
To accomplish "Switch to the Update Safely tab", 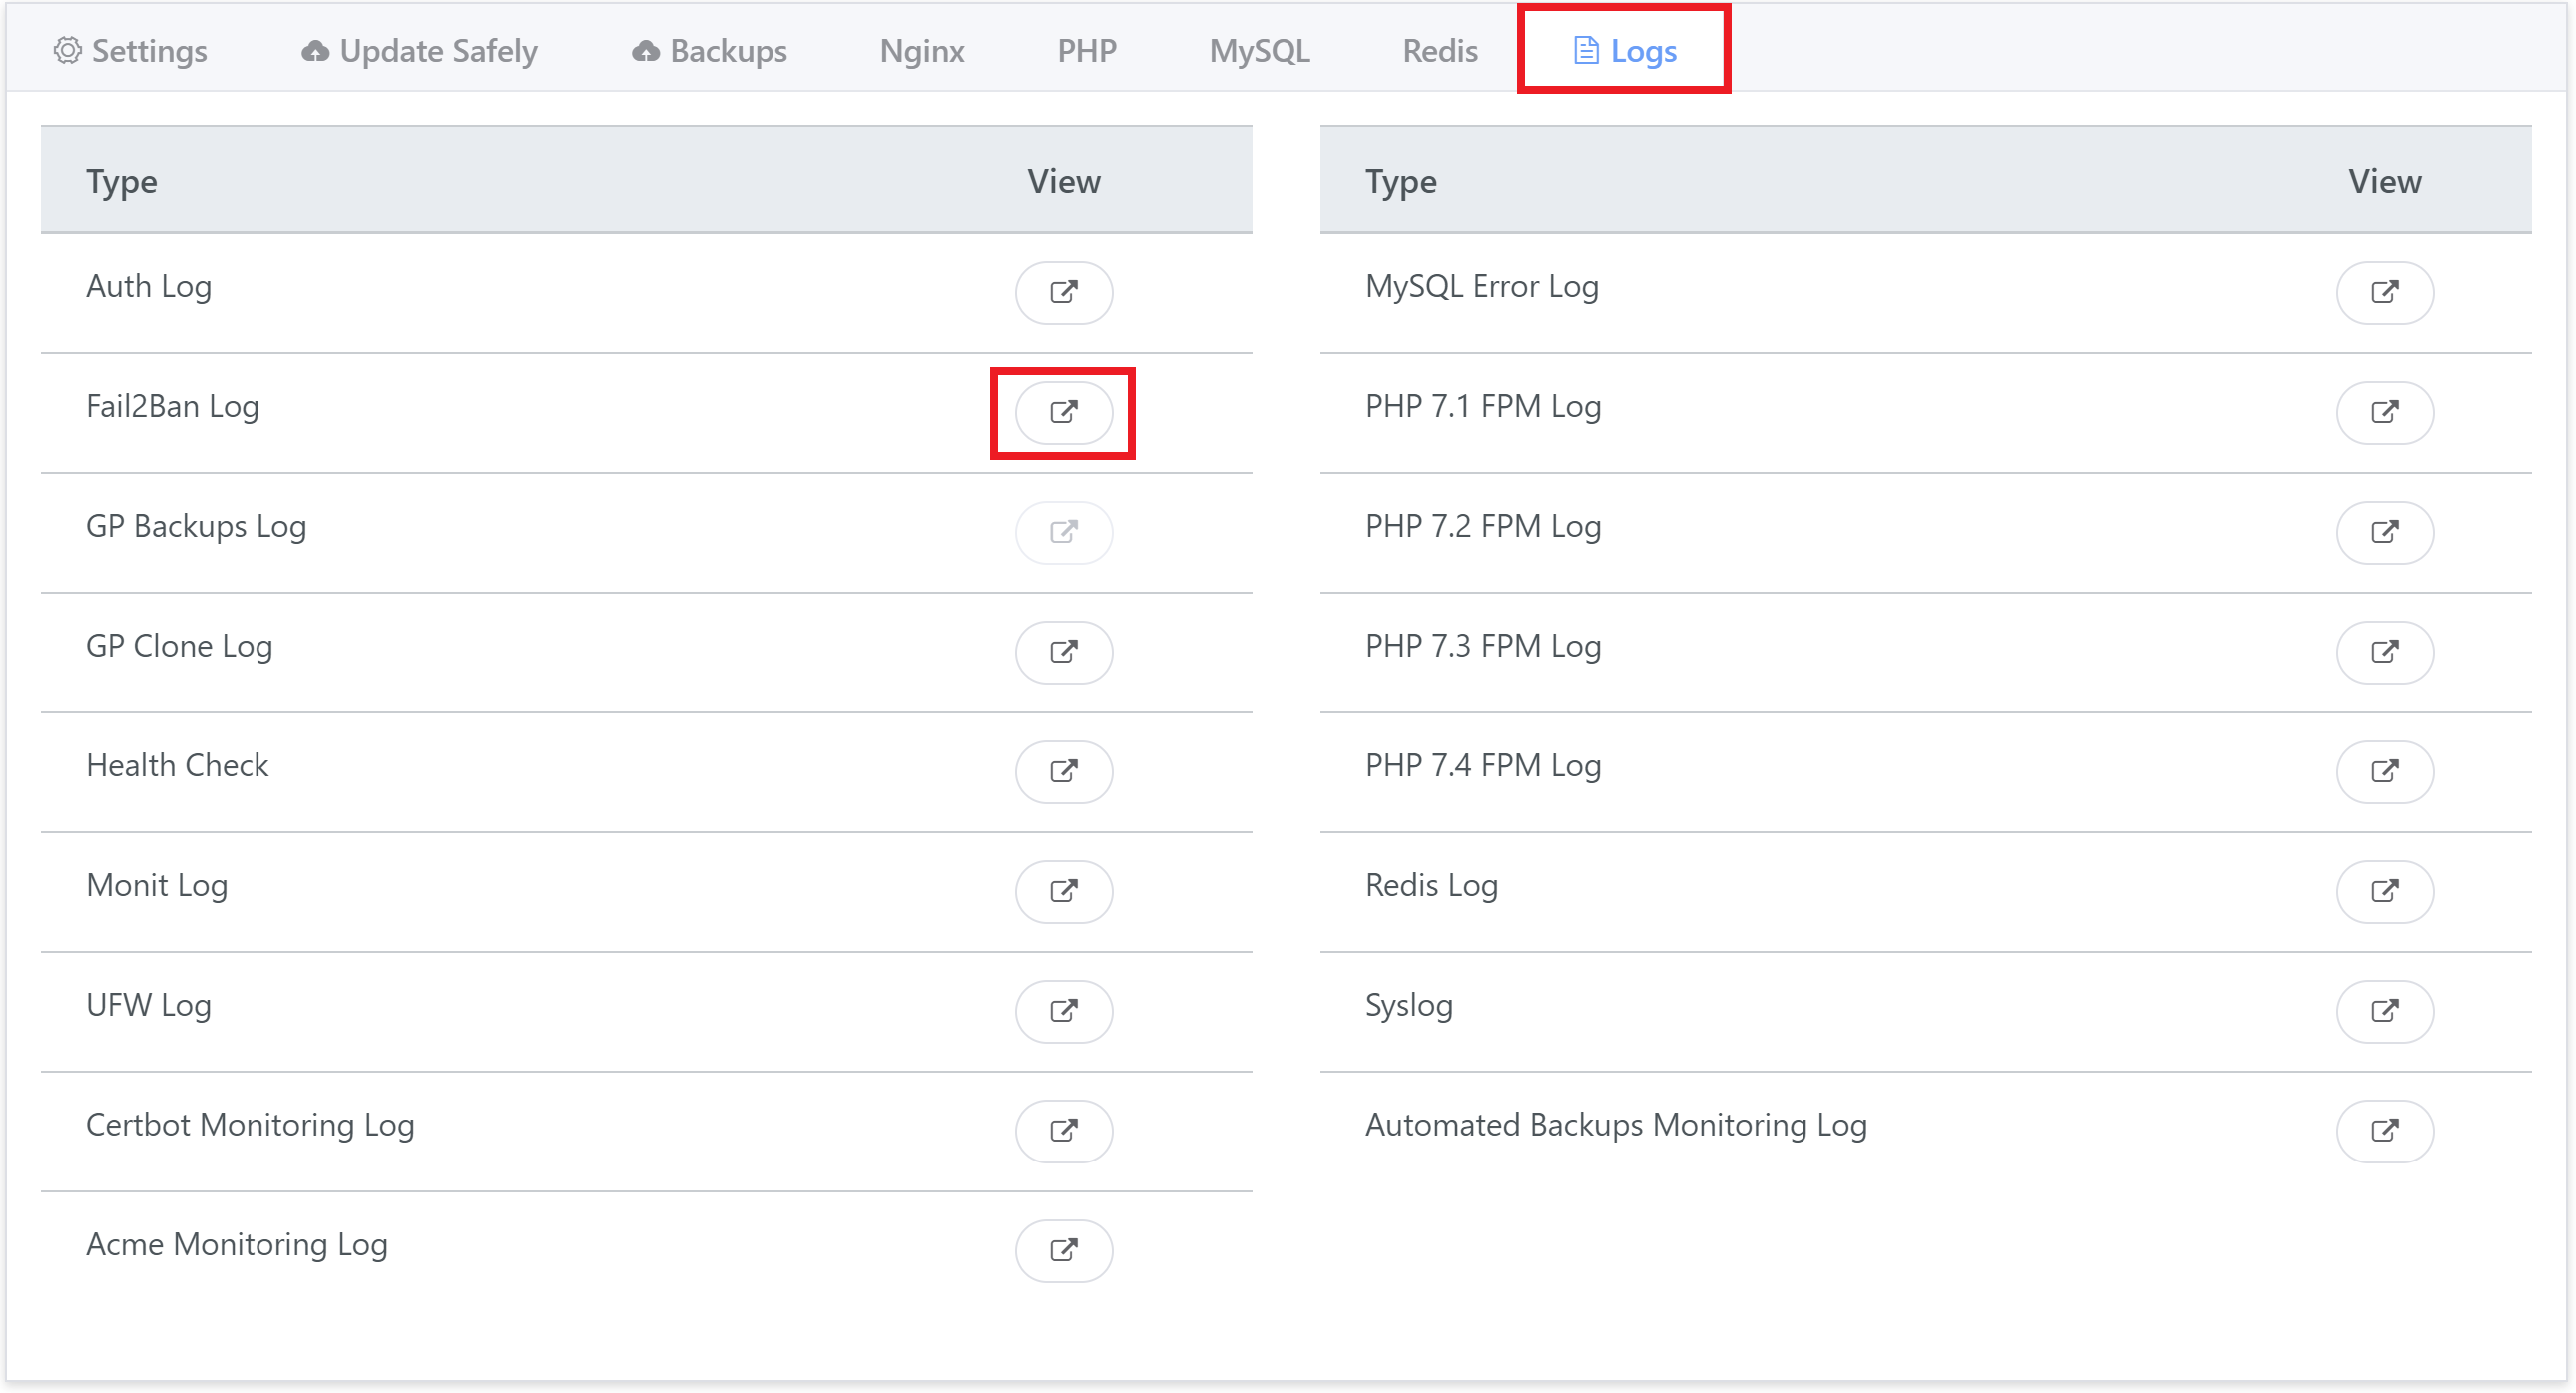I will pos(420,51).
